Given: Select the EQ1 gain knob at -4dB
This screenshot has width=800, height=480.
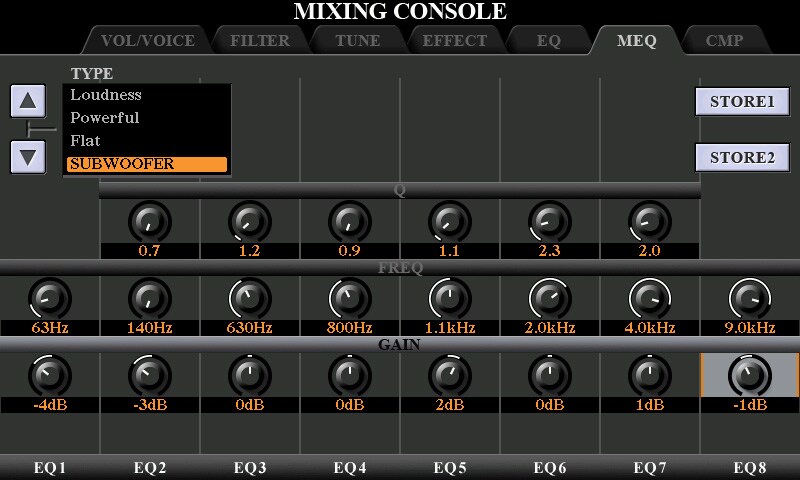Looking at the screenshot, I should click(x=49, y=375).
